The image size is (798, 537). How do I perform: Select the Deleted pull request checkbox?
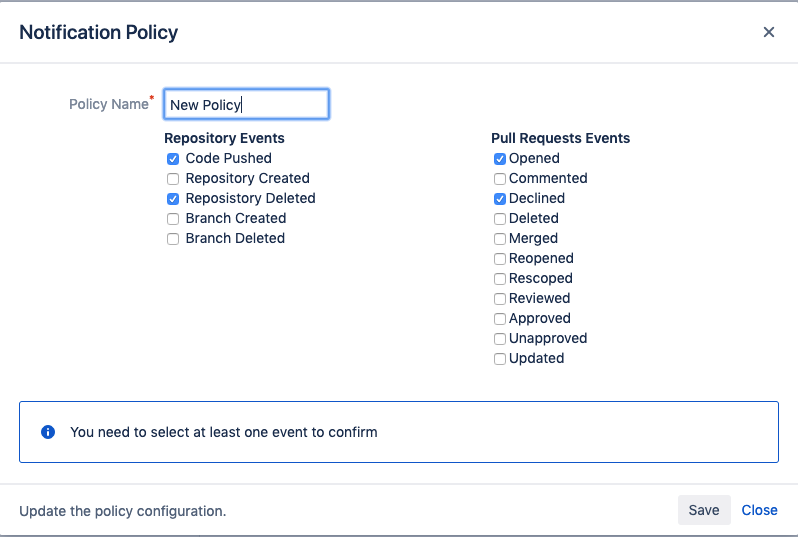[500, 219]
